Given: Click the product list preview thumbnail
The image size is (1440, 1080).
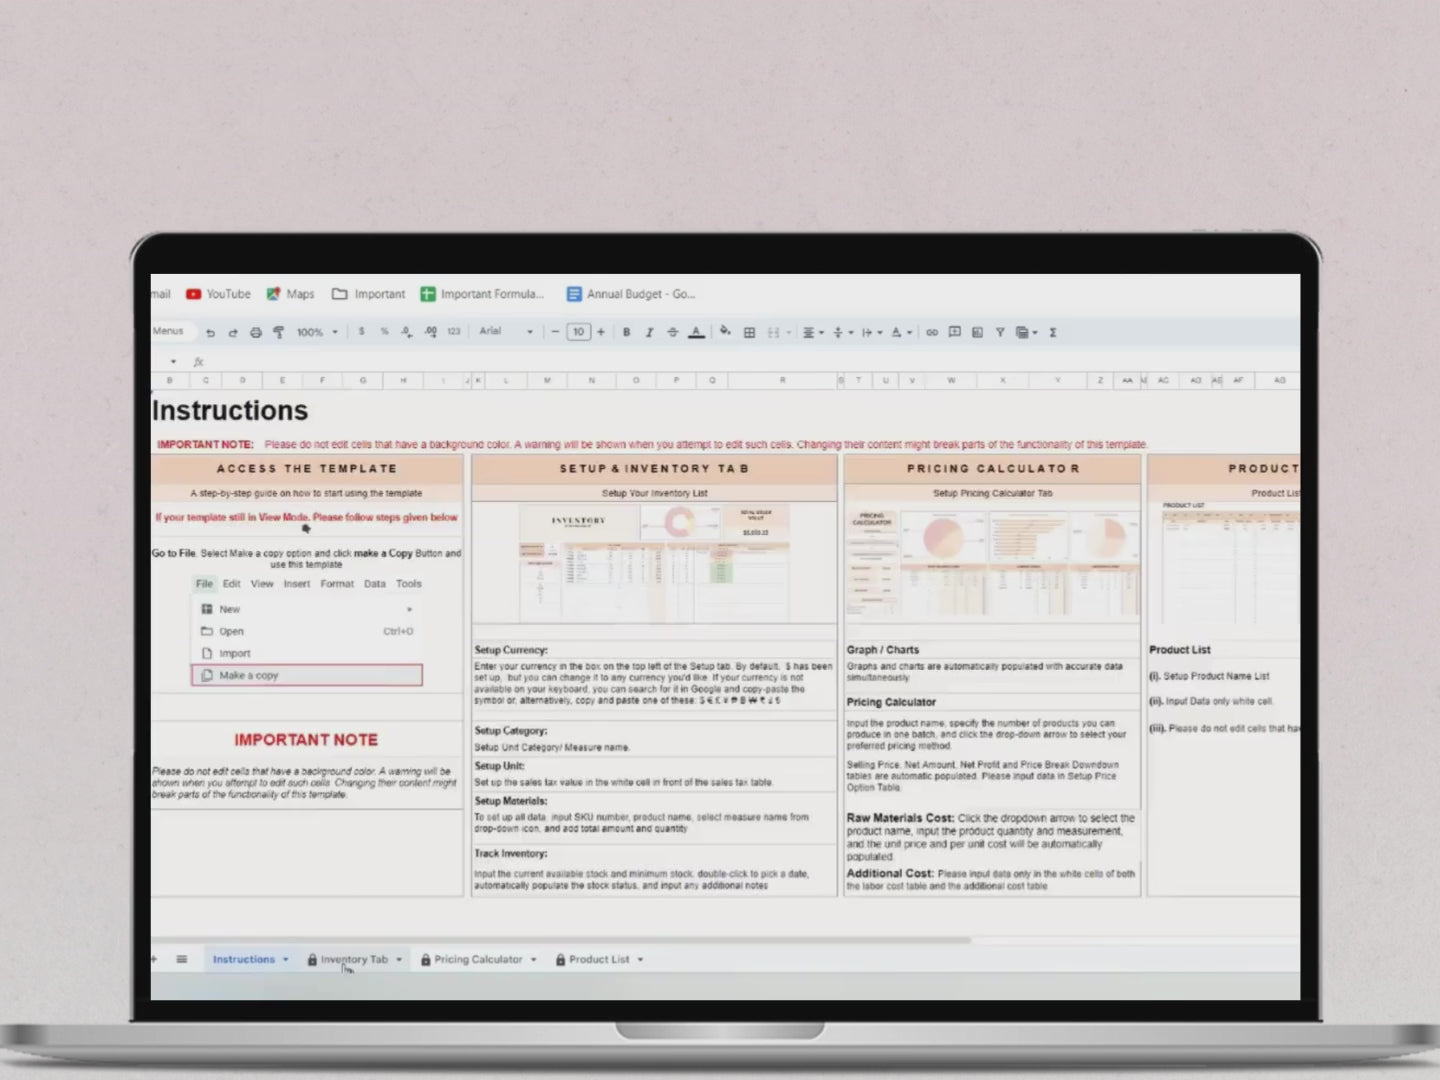Looking at the screenshot, I should pos(1230,563).
